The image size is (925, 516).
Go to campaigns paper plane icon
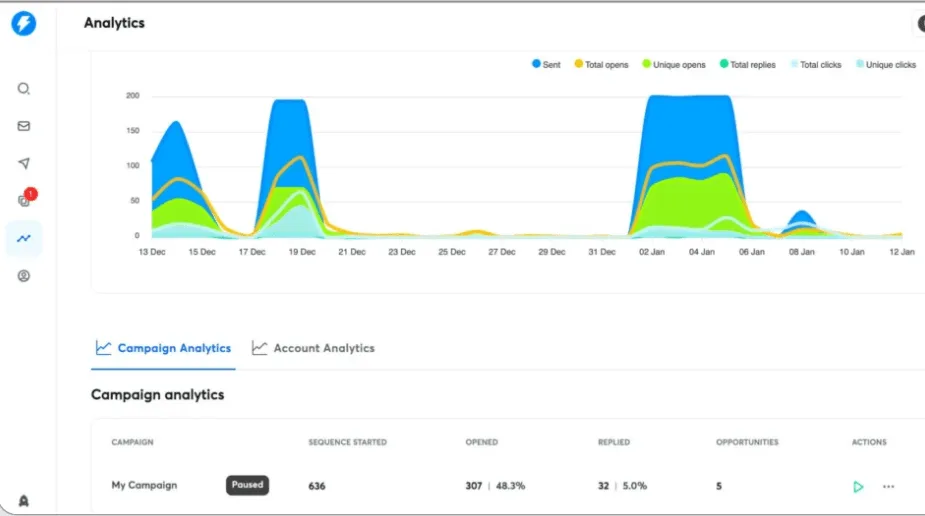(x=24, y=163)
